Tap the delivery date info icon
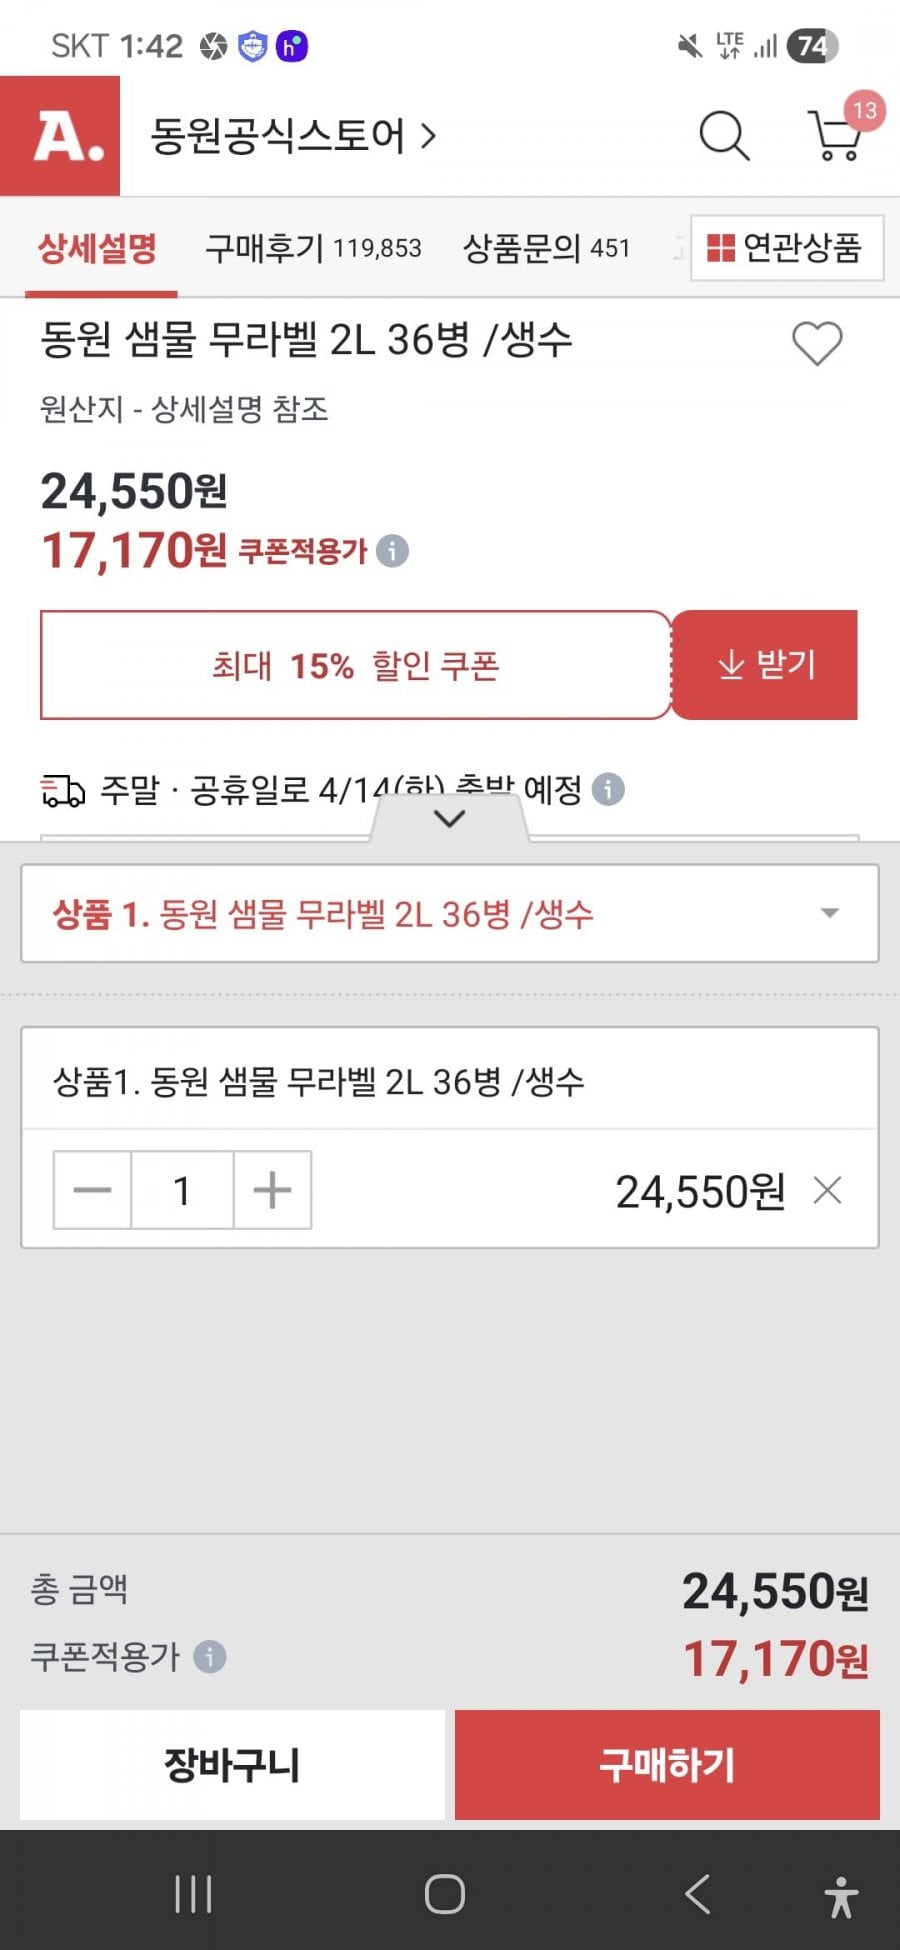The height and width of the screenshot is (1950, 900). point(608,790)
